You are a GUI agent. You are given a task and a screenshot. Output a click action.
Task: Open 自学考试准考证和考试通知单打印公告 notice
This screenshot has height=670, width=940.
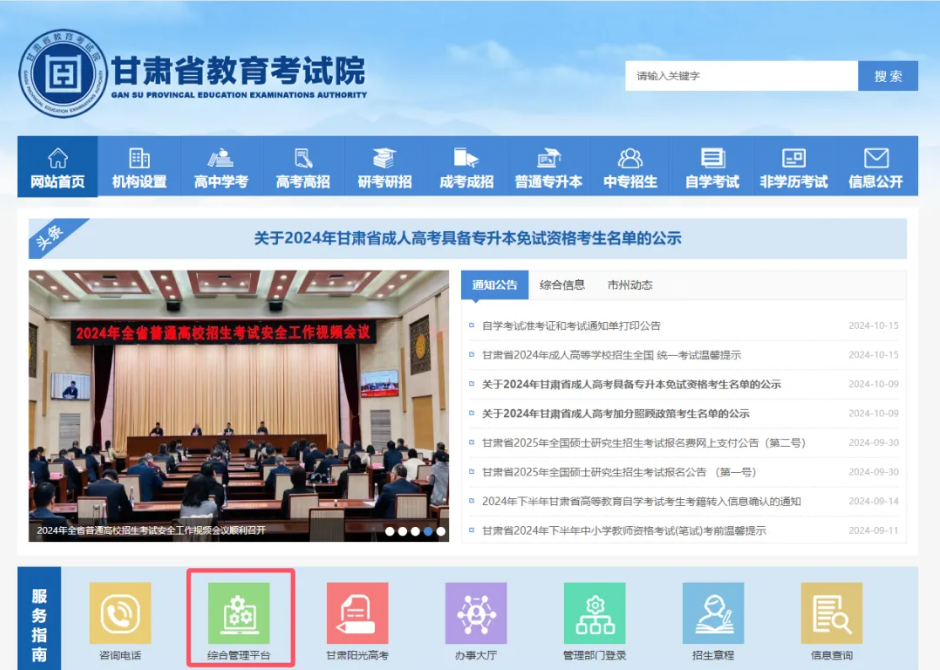point(571,326)
